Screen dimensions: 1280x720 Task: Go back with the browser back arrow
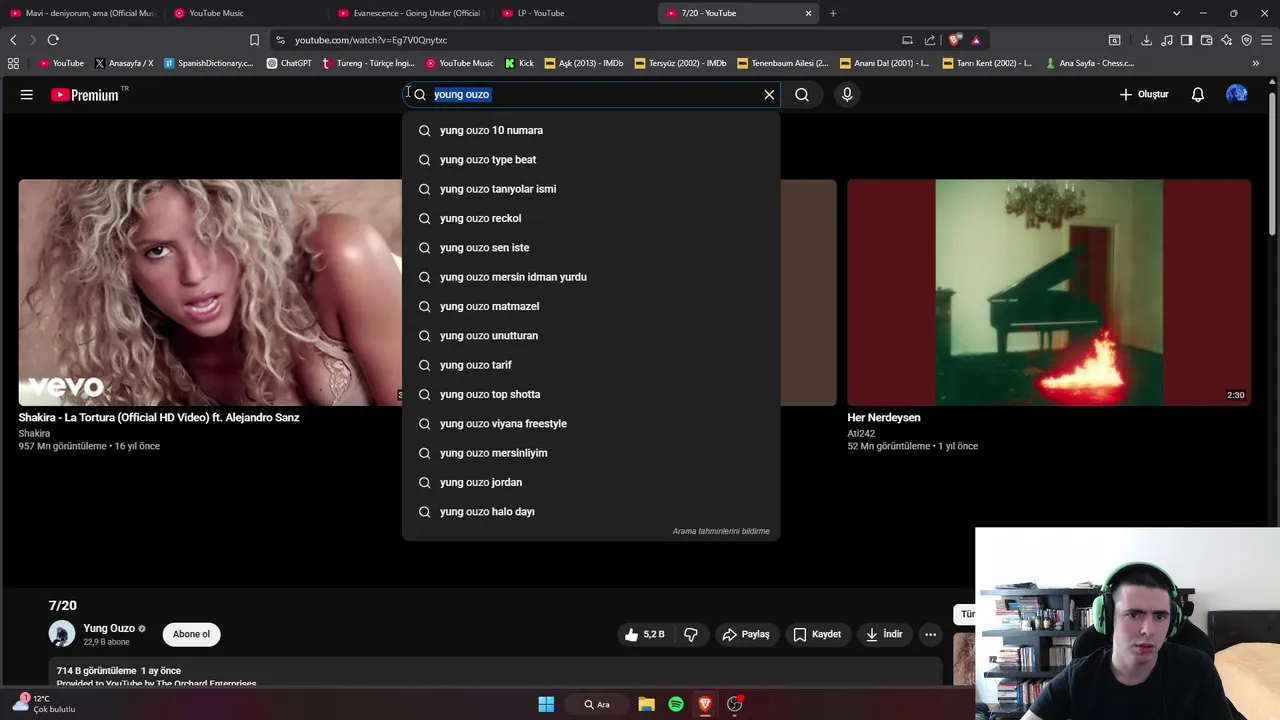click(13, 40)
